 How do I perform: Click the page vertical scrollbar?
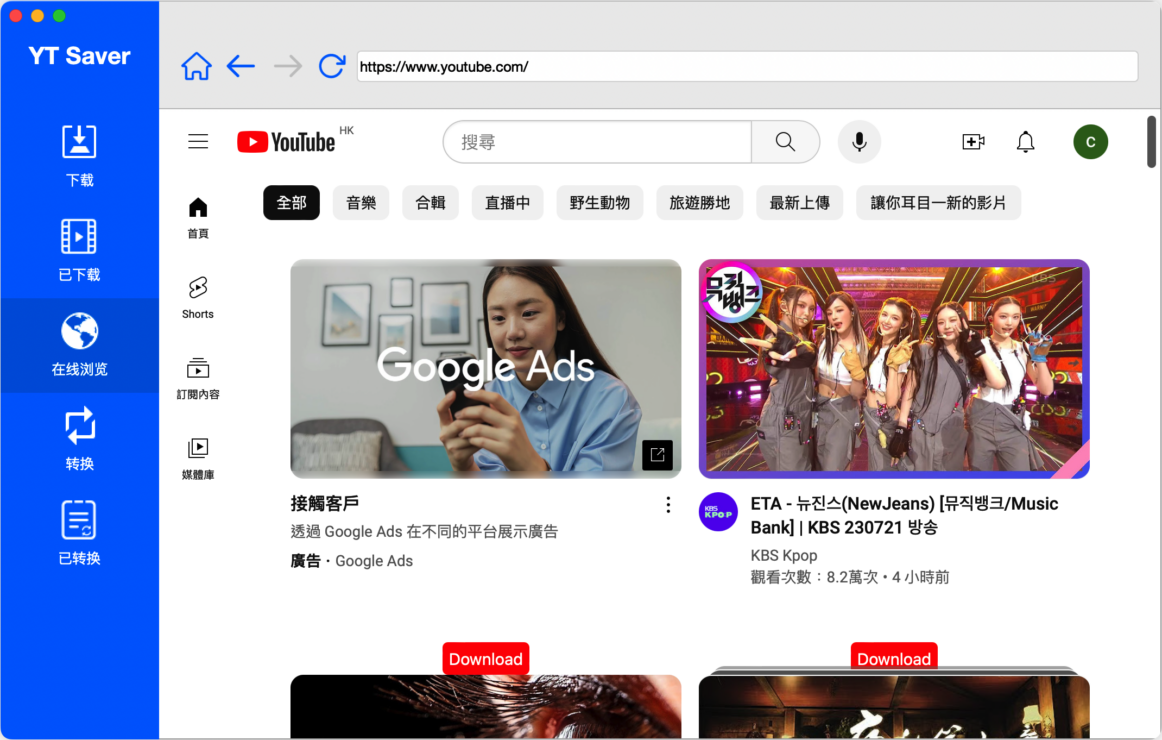1152,141
